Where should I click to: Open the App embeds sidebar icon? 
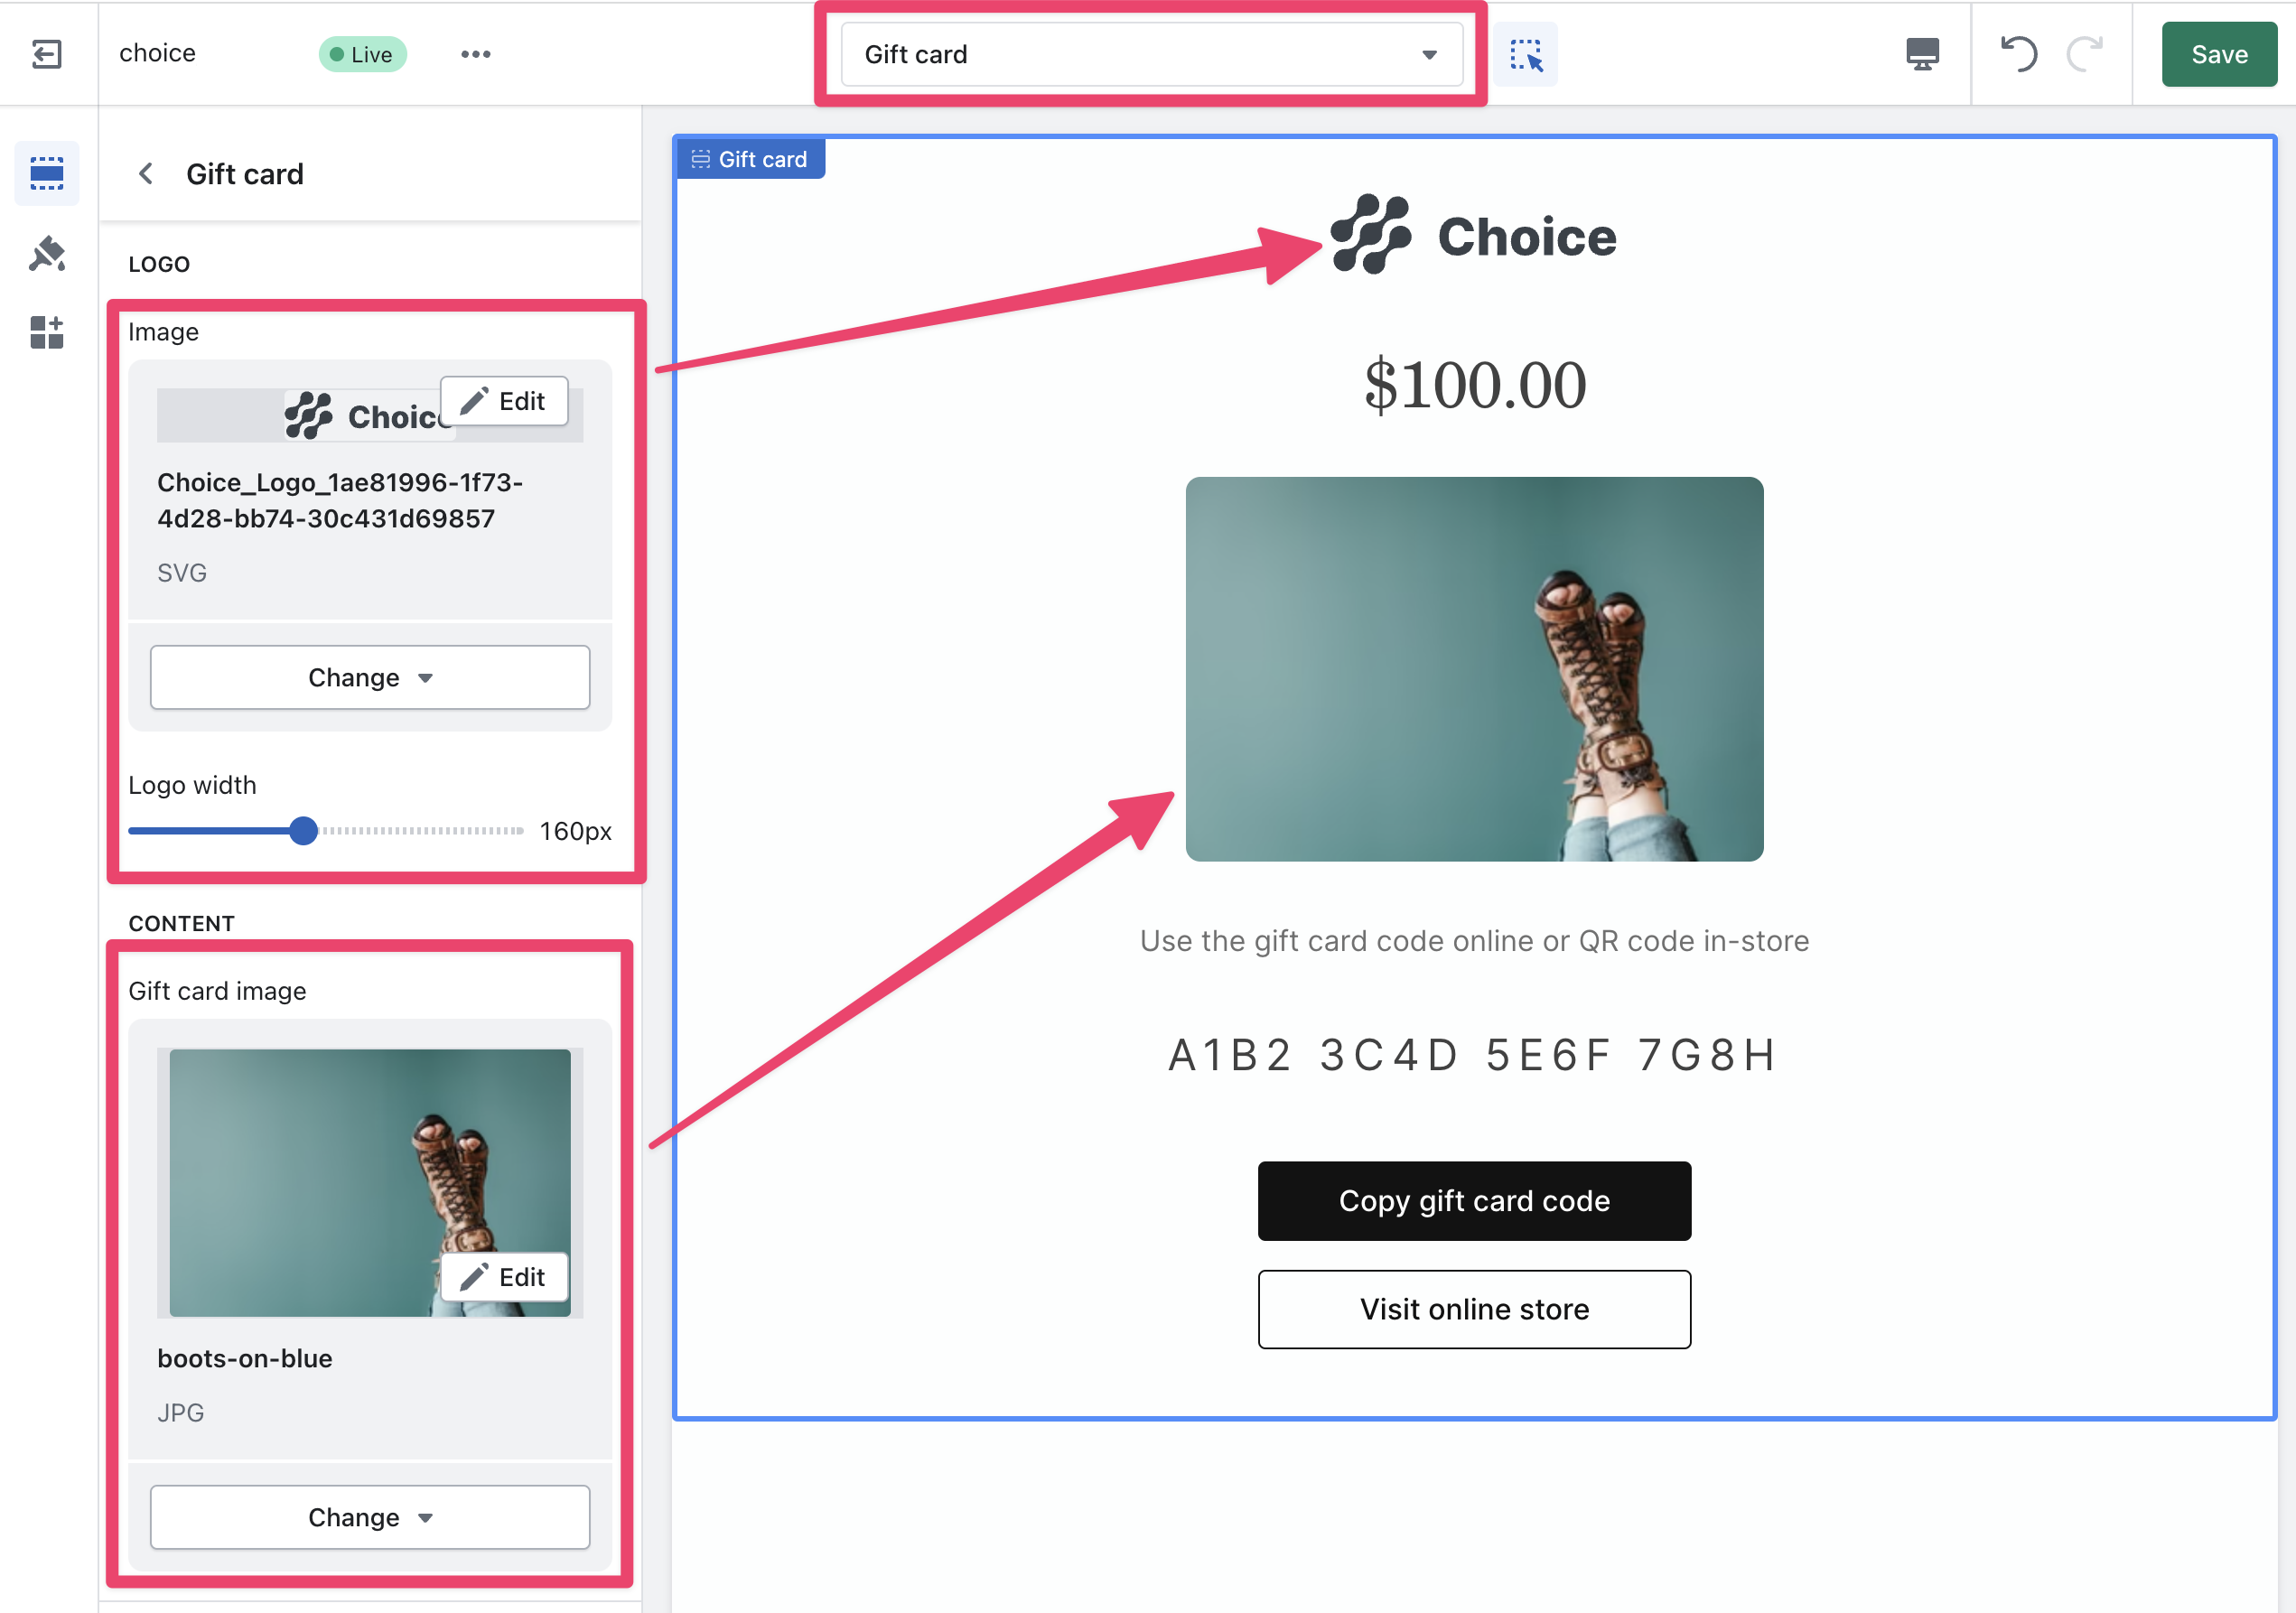click(47, 332)
